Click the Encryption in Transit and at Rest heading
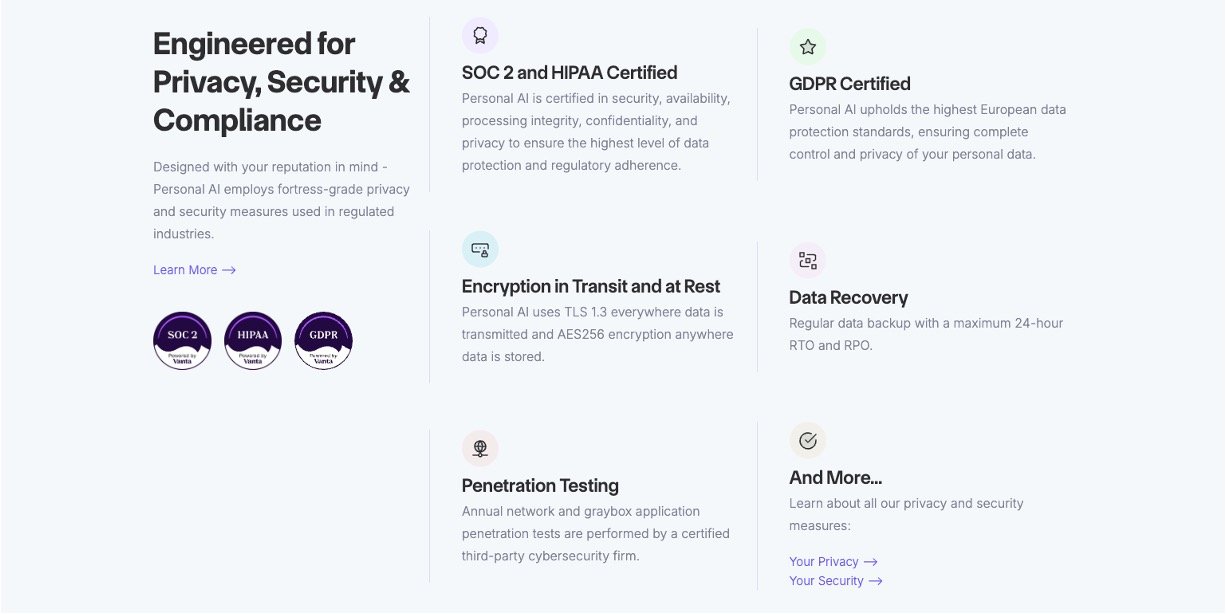The image size is (1226, 614). [591, 287]
